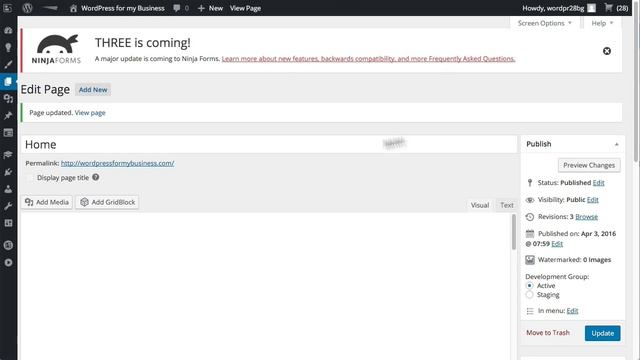Open the Tools wrench icon in sidebar
The width and height of the screenshot is (640, 360).
pyautogui.click(x=8, y=206)
